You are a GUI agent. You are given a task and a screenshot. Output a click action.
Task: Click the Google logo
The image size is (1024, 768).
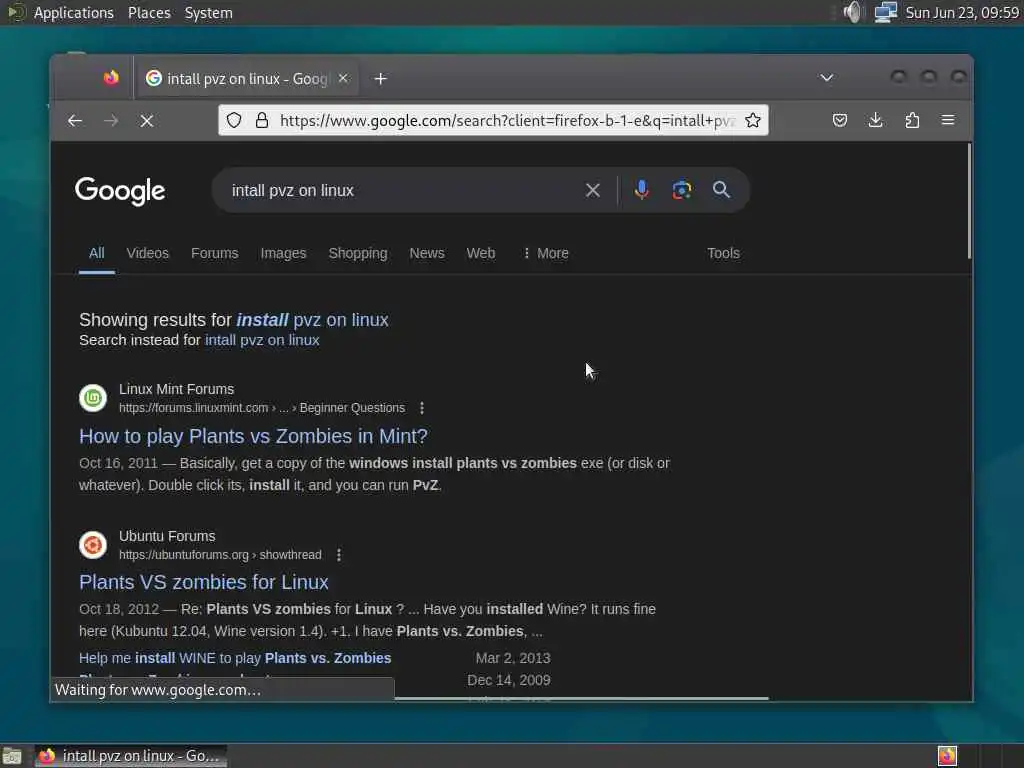point(120,191)
